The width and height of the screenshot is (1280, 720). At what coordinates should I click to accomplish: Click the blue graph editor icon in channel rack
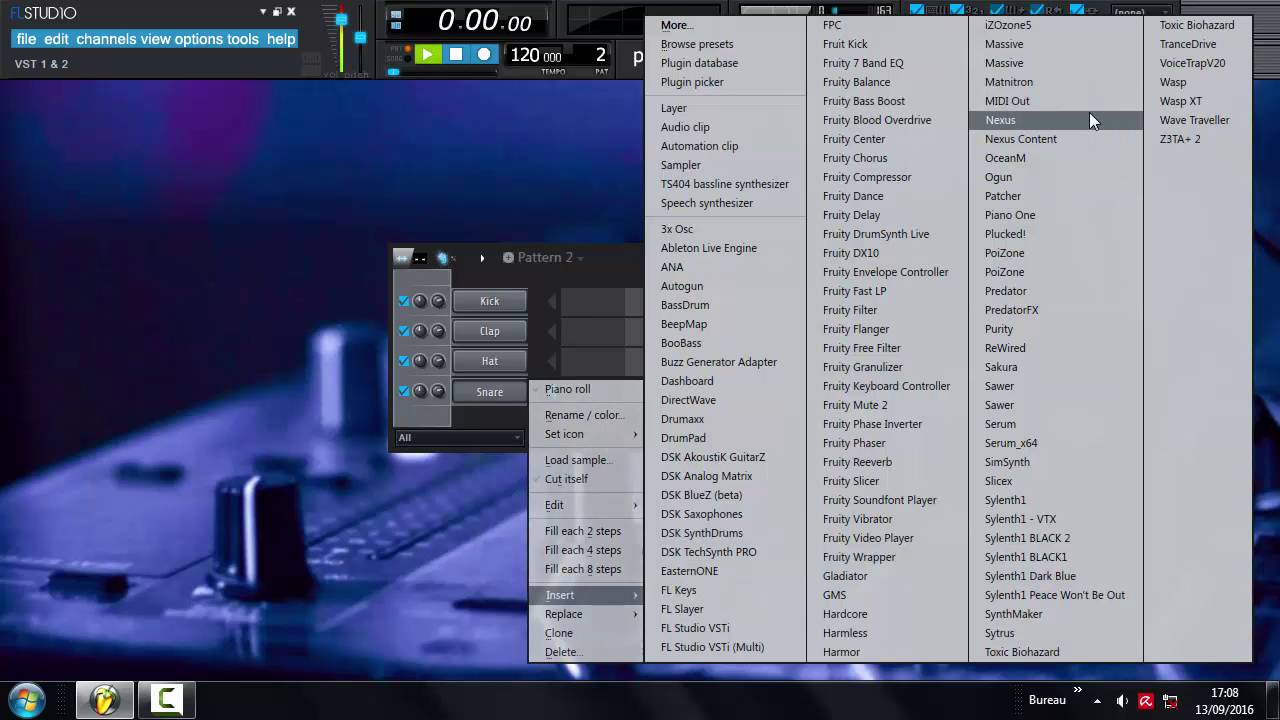coord(442,258)
